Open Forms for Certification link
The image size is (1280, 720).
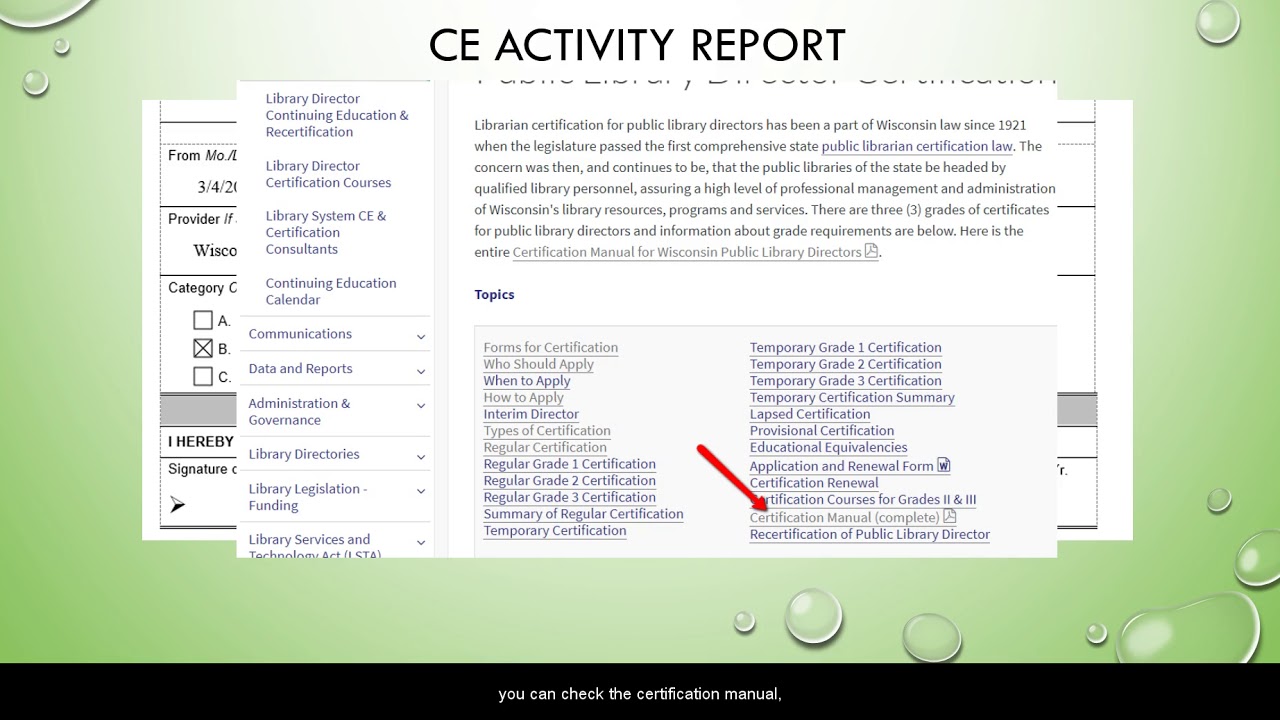coord(551,347)
